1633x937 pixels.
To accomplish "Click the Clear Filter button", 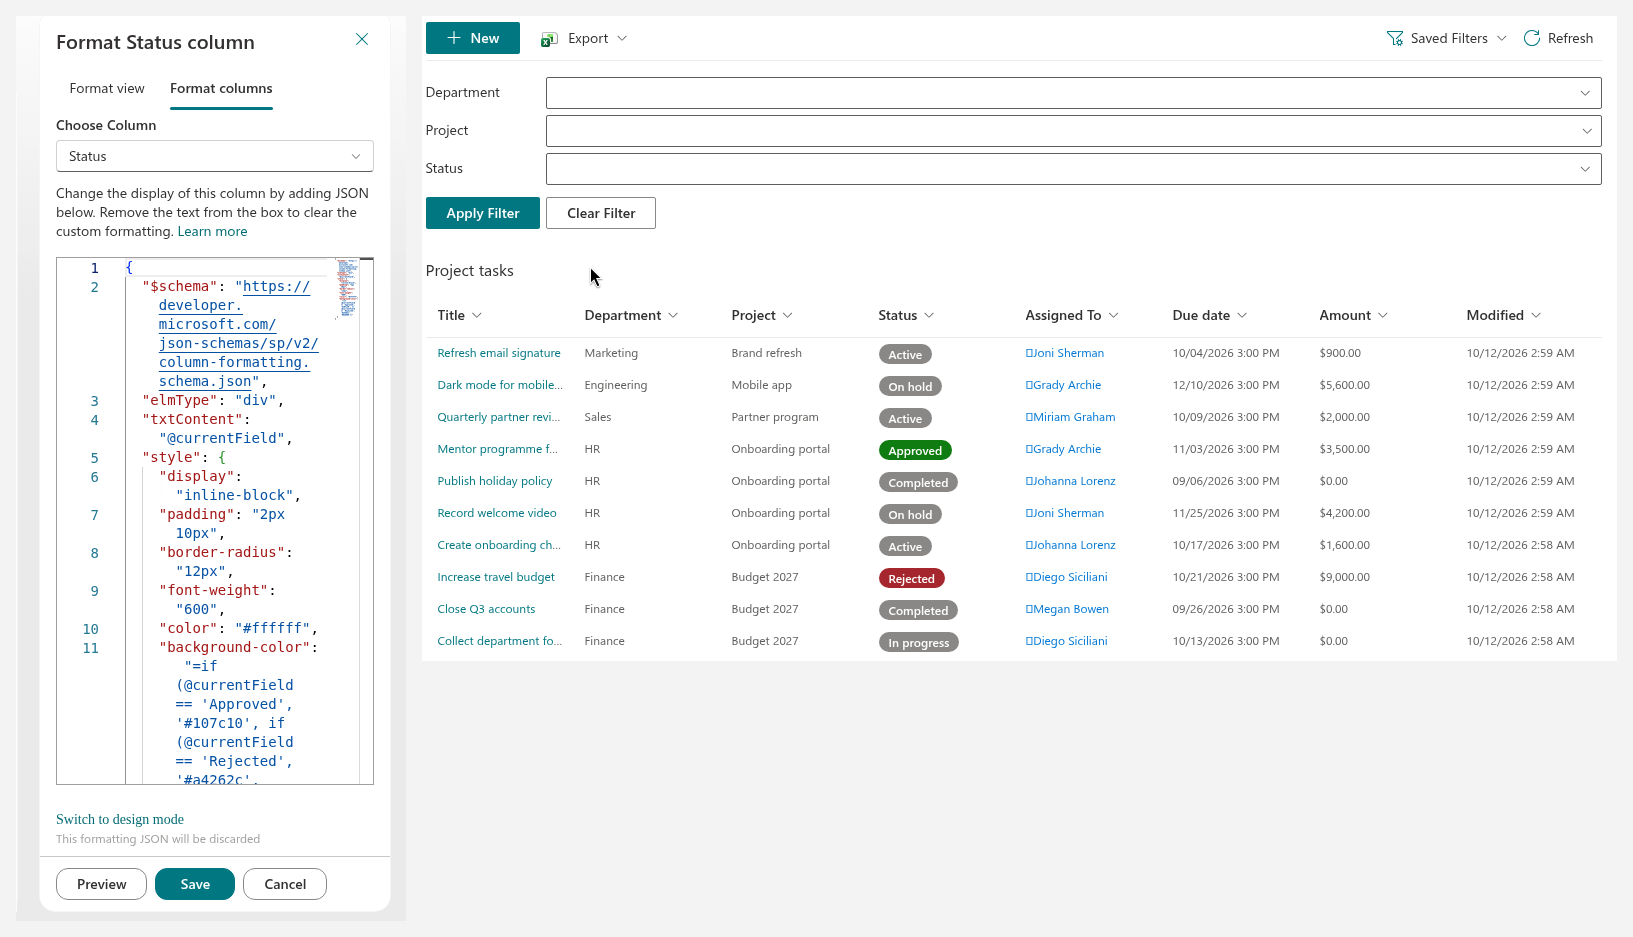I will [601, 213].
